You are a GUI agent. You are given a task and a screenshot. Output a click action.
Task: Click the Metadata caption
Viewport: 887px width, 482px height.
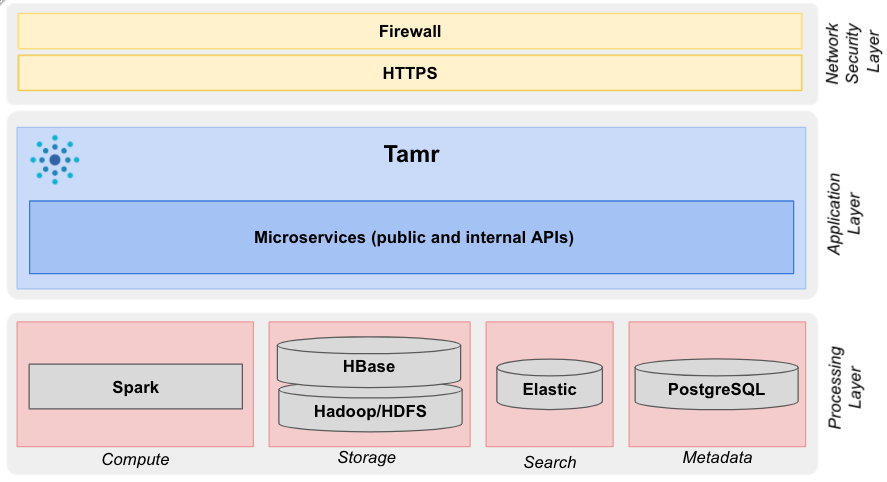pyautogui.click(x=717, y=457)
